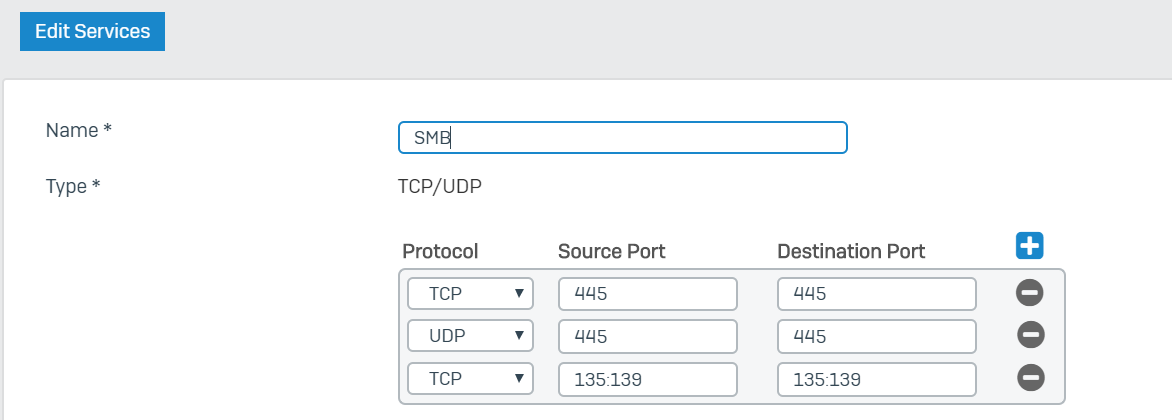Select destination port 135:139 field

[877, 379]
